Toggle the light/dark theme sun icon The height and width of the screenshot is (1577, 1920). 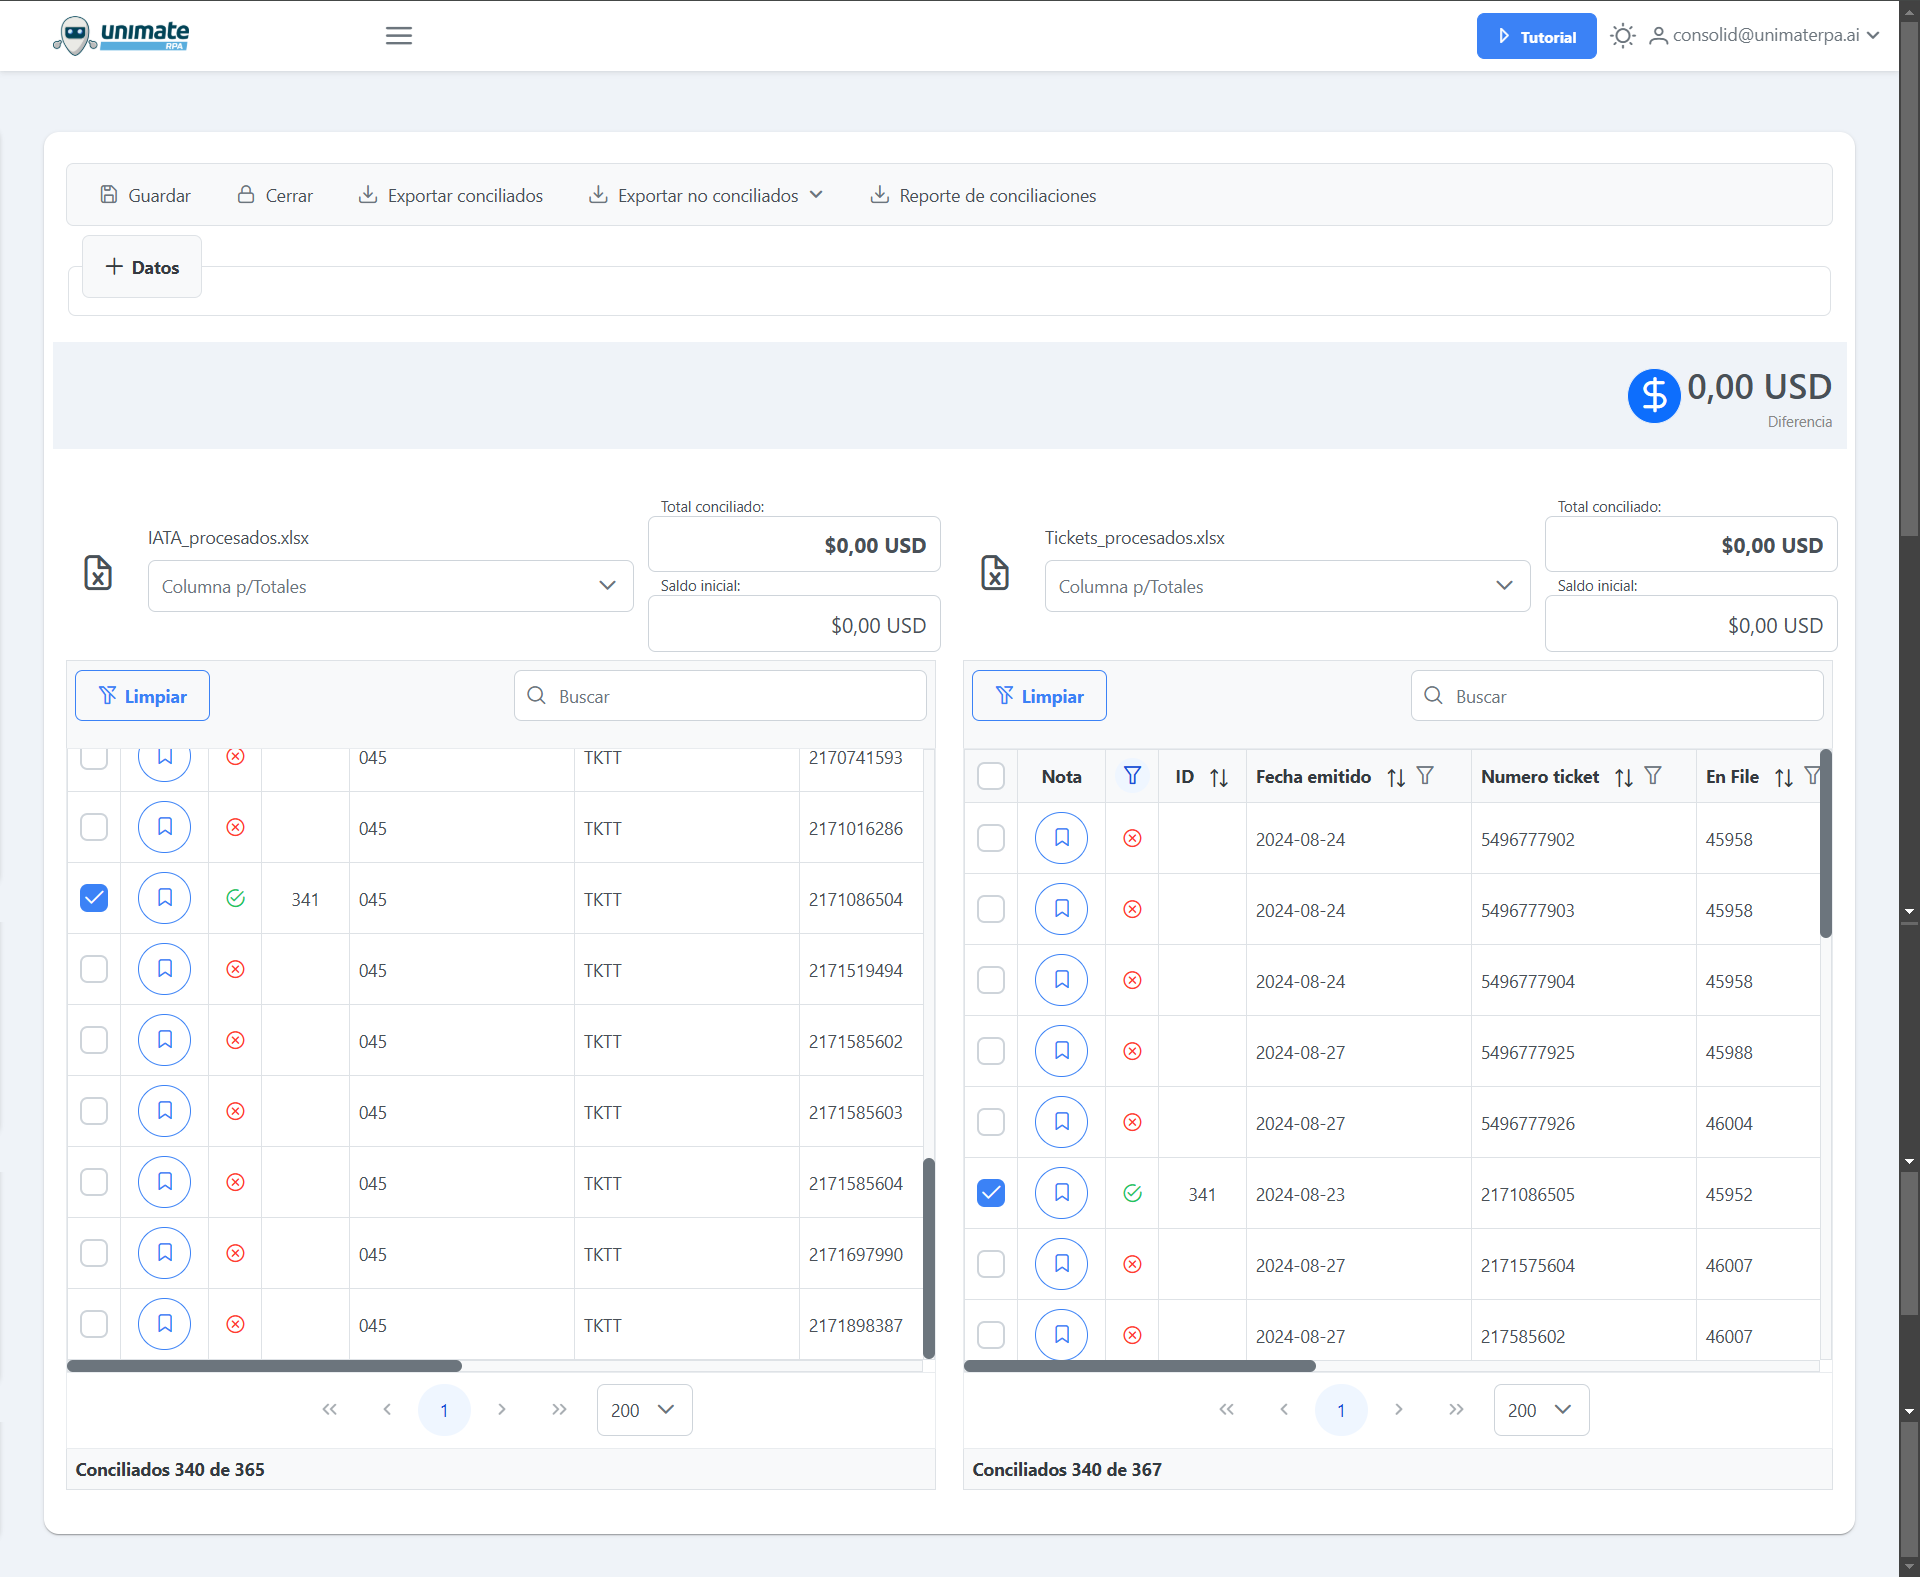(1623, 36)
